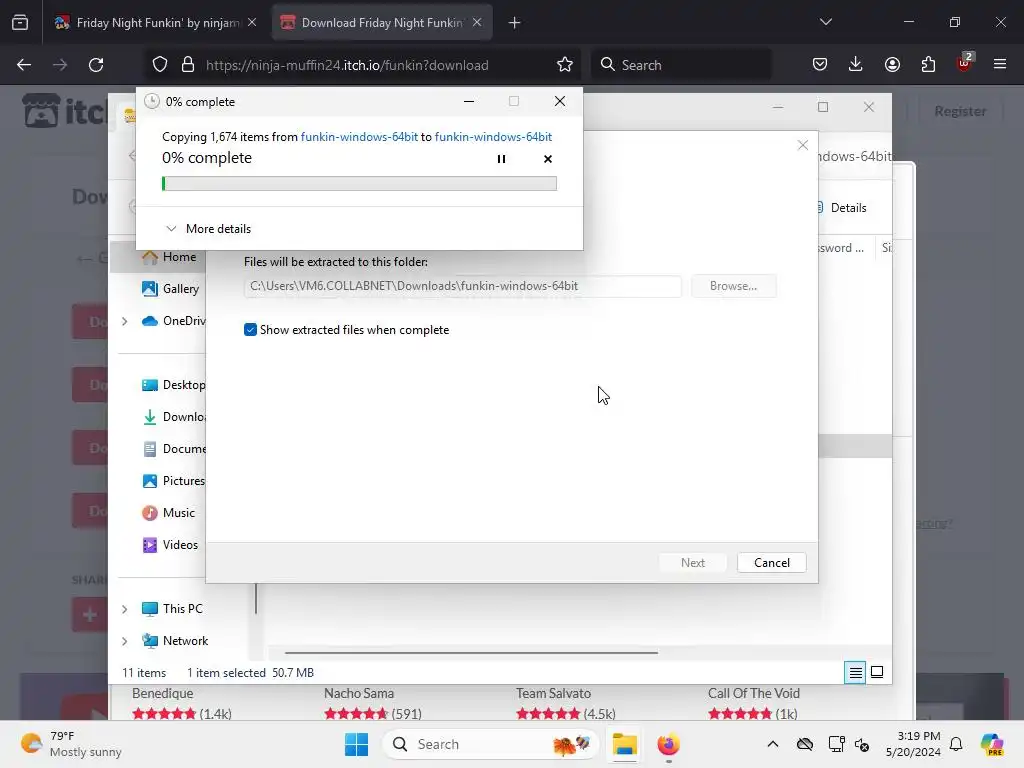View site security lock info

(x=188, y=65)
